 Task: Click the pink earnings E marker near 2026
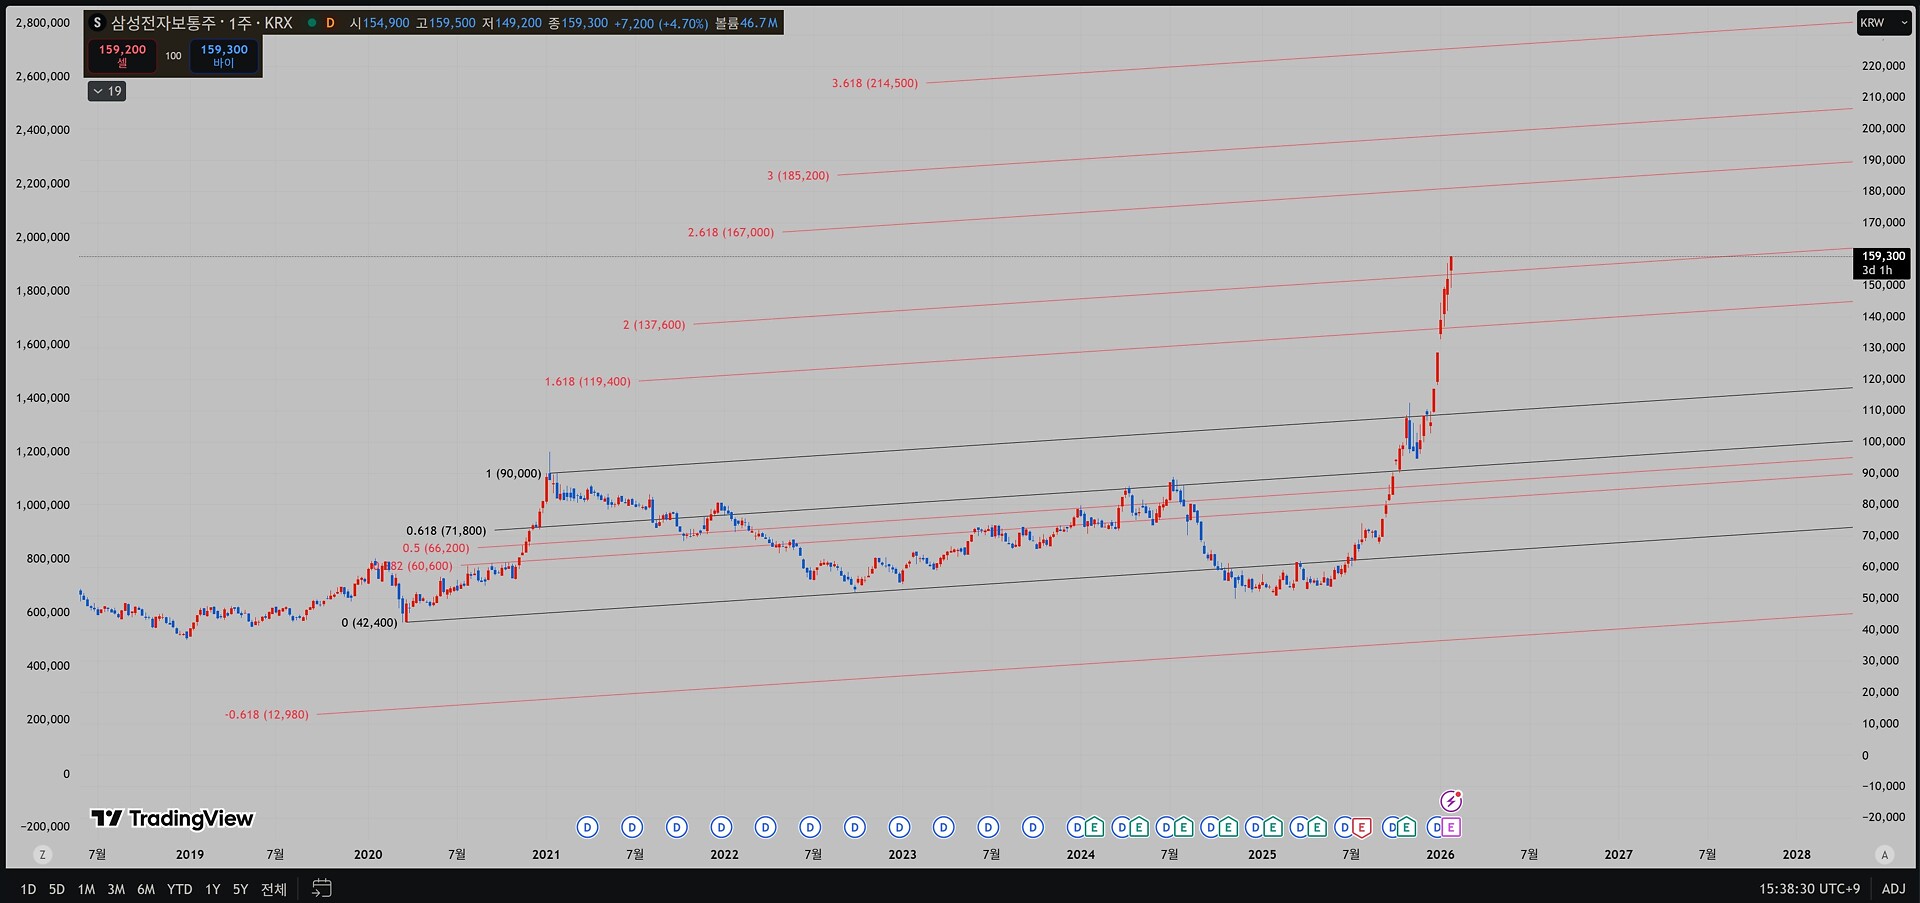tap(1450, 827)
